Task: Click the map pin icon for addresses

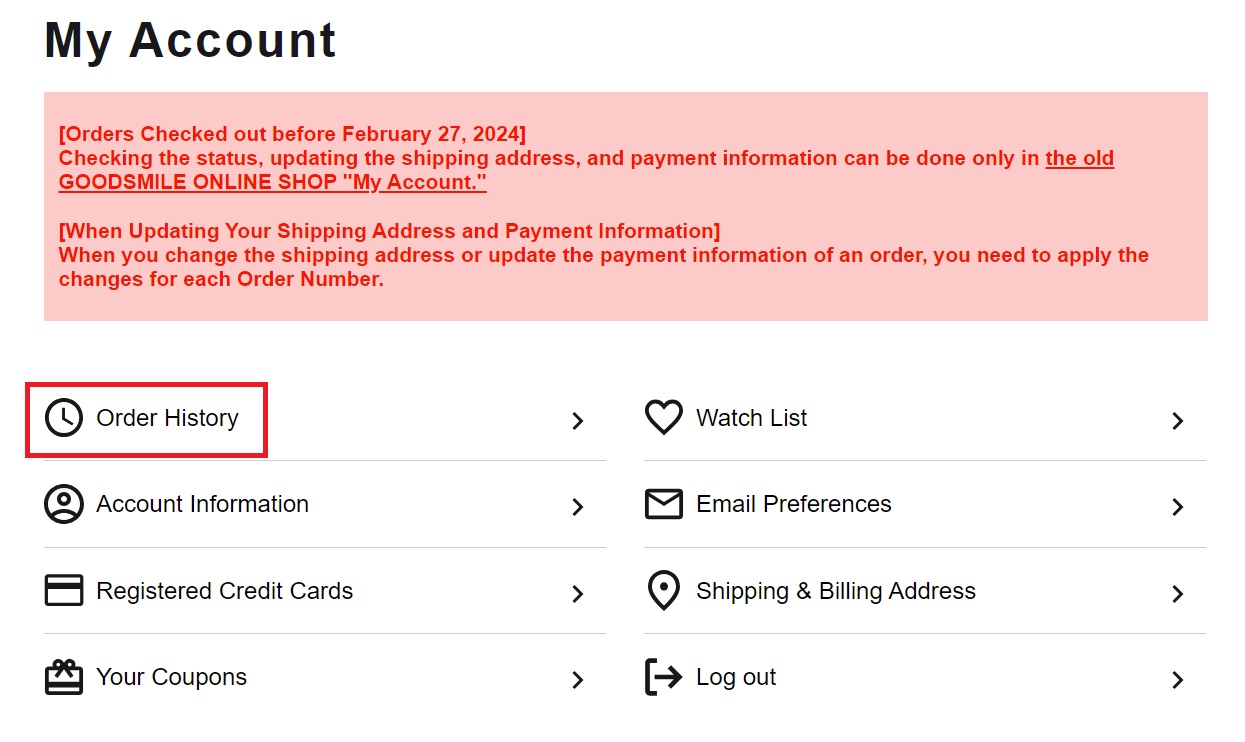Action: (x=664, y=591)
